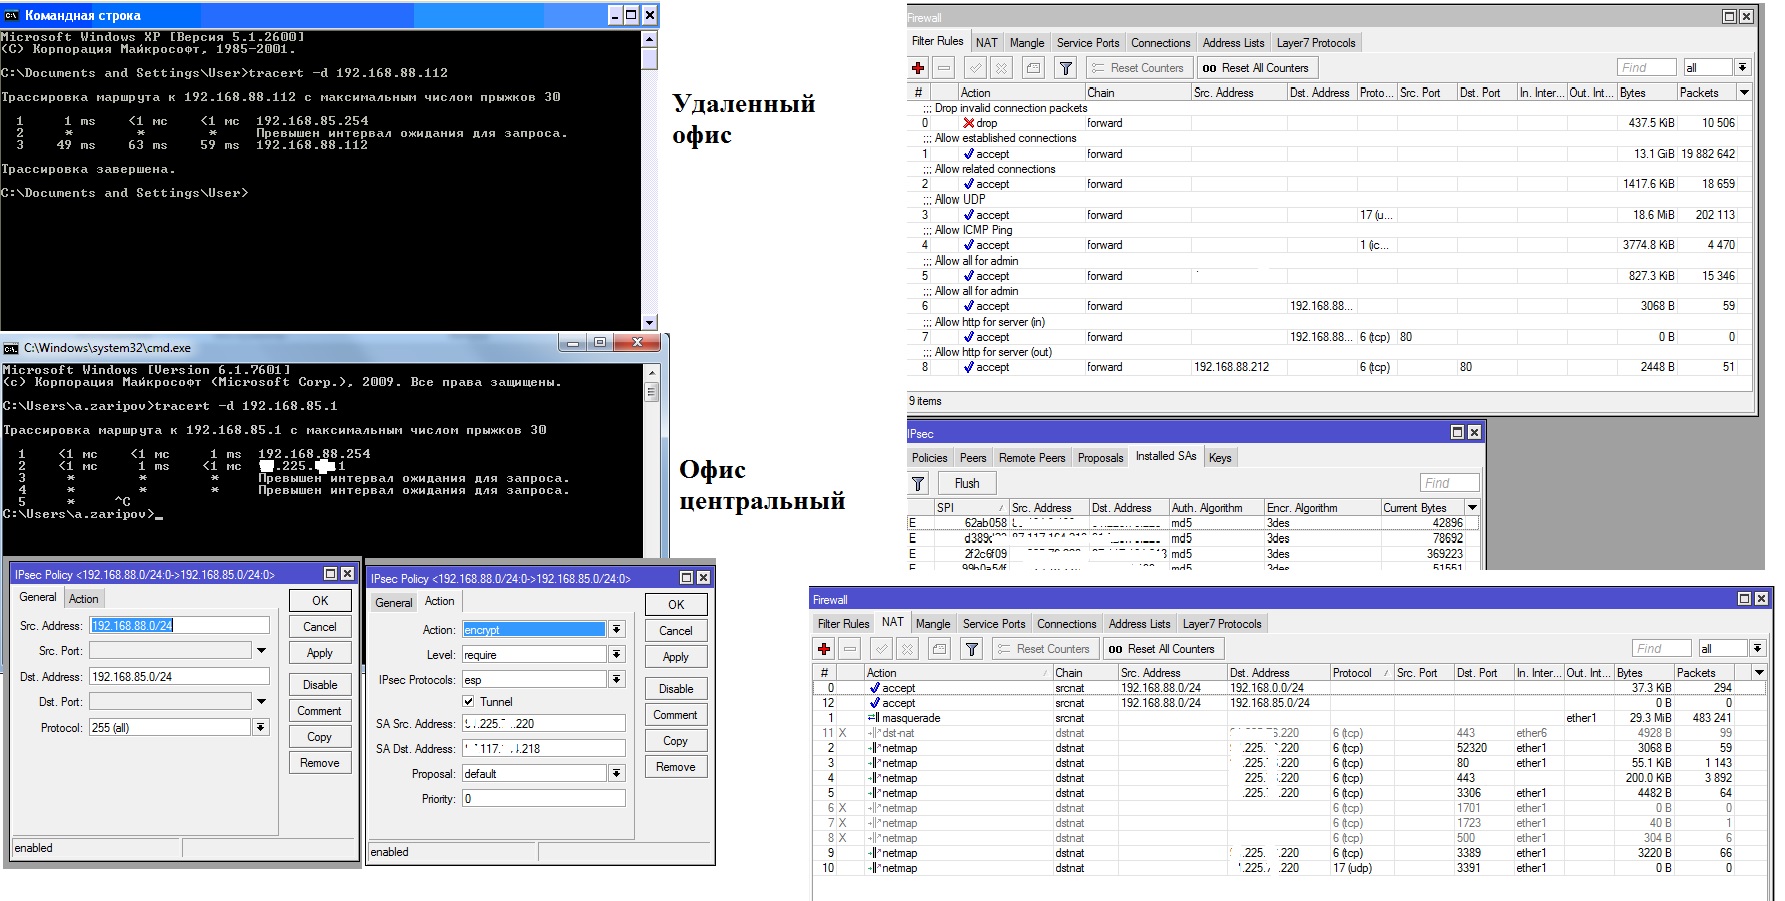The width and height of the screenshot is (1785, 901).
Task: Open Level require dropdown
Action: click(x=617, y=654)
